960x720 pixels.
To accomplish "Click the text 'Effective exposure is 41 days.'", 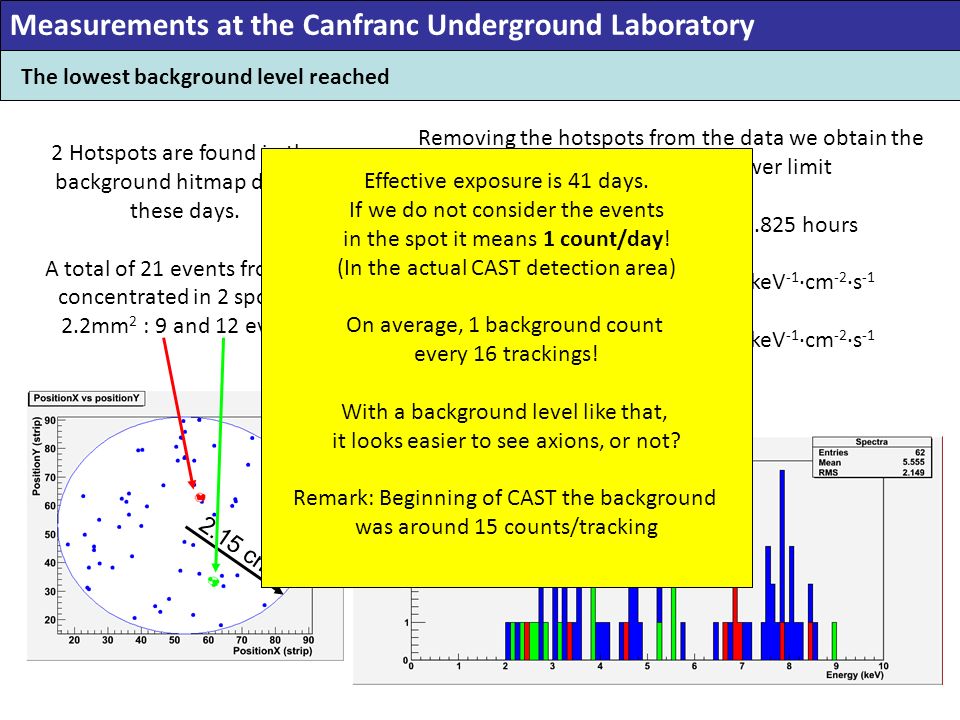I will (506, 181).
